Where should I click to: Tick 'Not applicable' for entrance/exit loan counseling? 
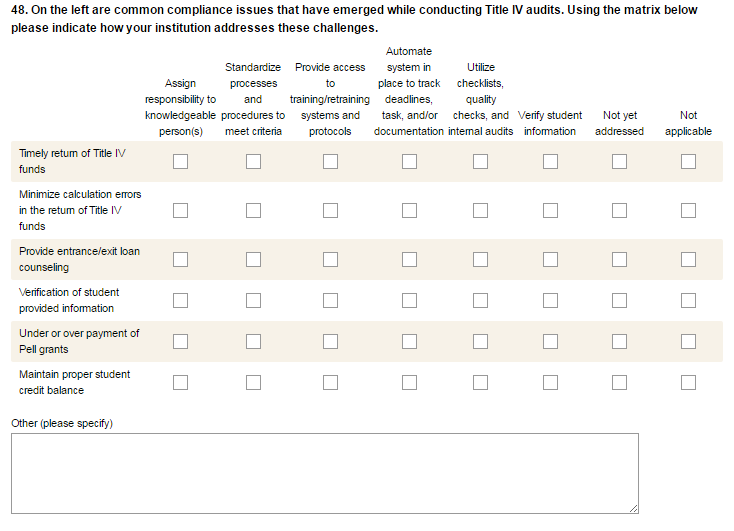click(x=688, y=260)
